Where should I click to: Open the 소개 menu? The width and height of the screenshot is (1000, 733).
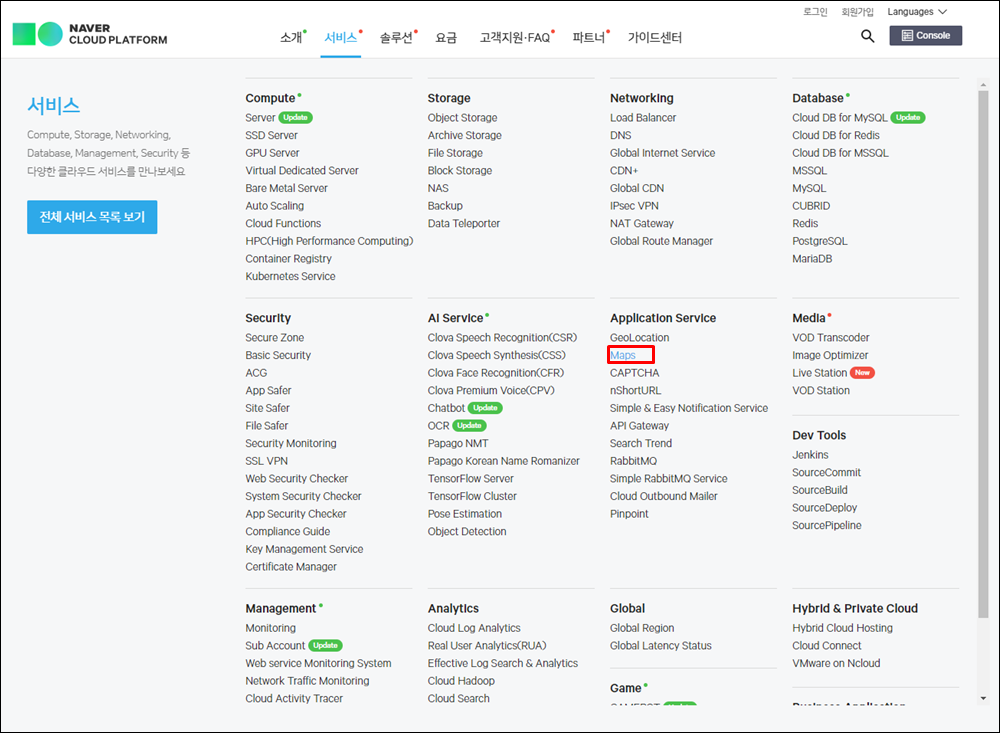291,38
